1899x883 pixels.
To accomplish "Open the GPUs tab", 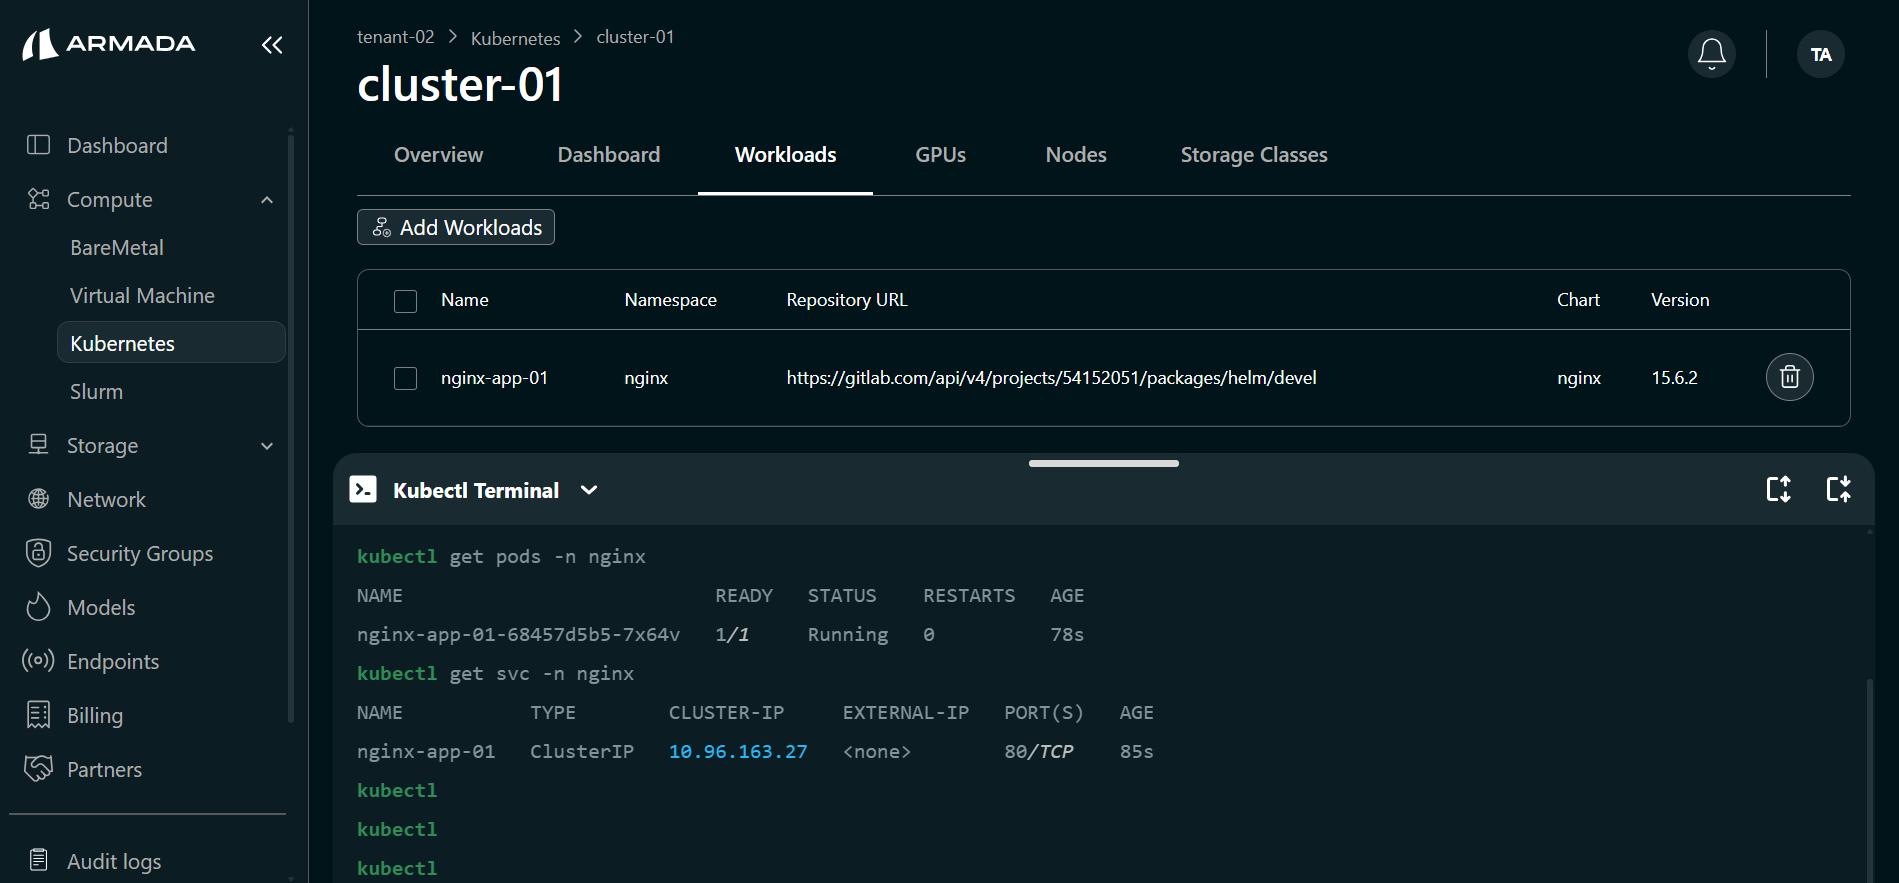I will point(940,155).
